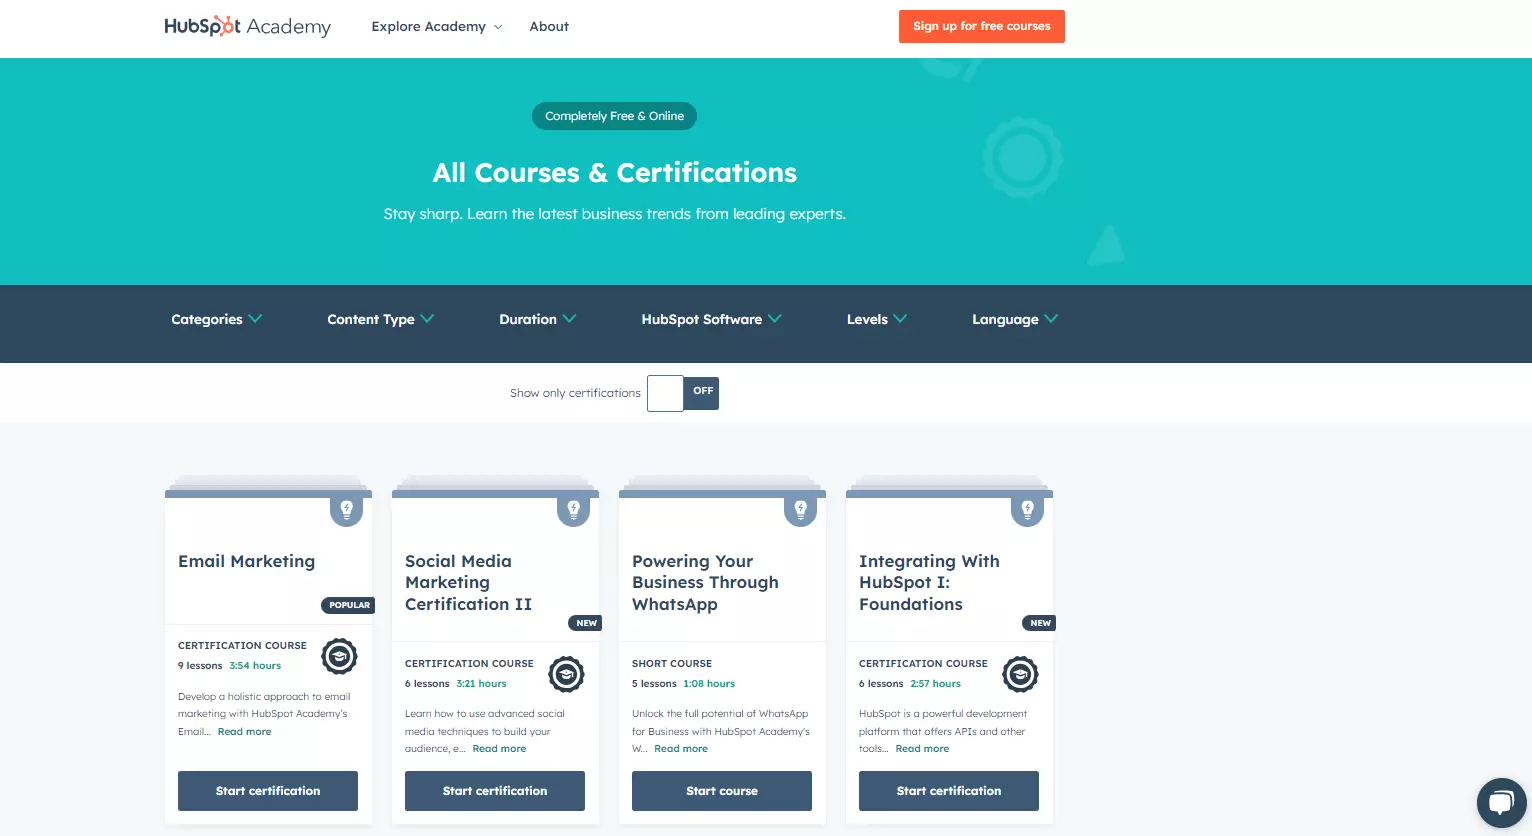Click the certification badge on Integrating With HubSpot card
Image resolution: width=1532 pixels, height=836 pixels.
(x=1020, y=674)
